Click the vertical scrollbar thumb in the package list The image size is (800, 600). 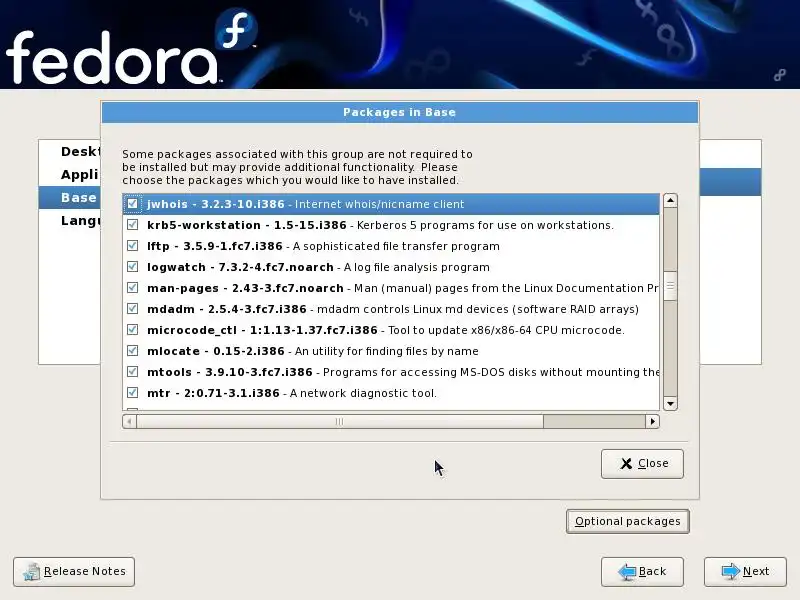(670, 286)
